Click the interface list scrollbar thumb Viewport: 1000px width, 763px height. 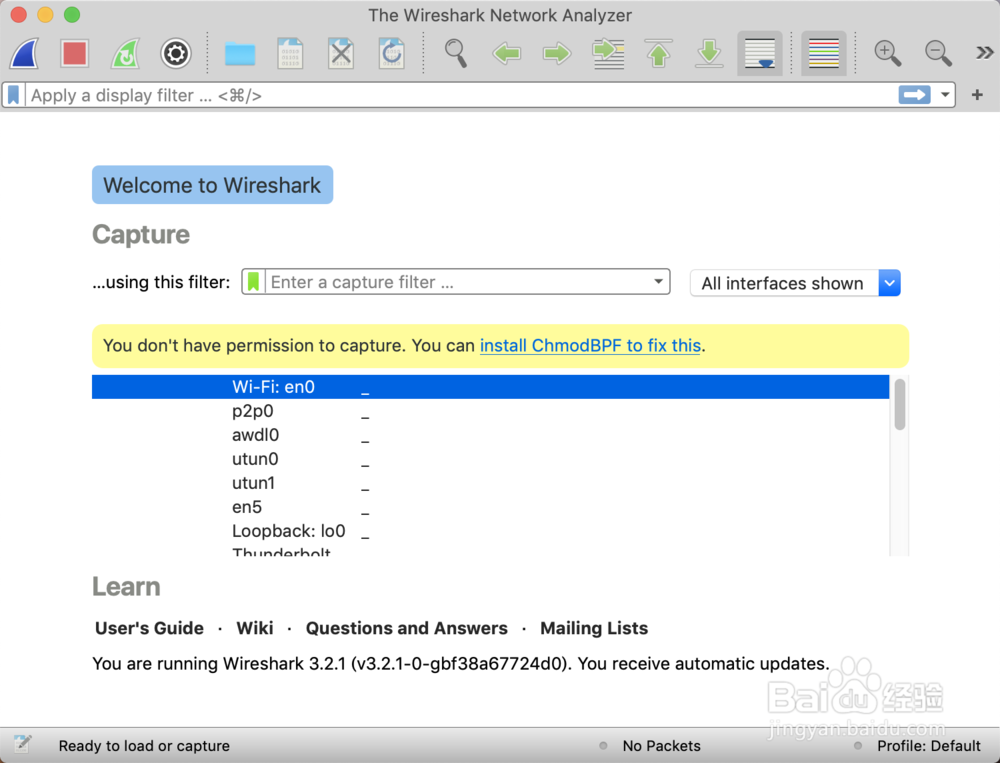pos(900,404)
